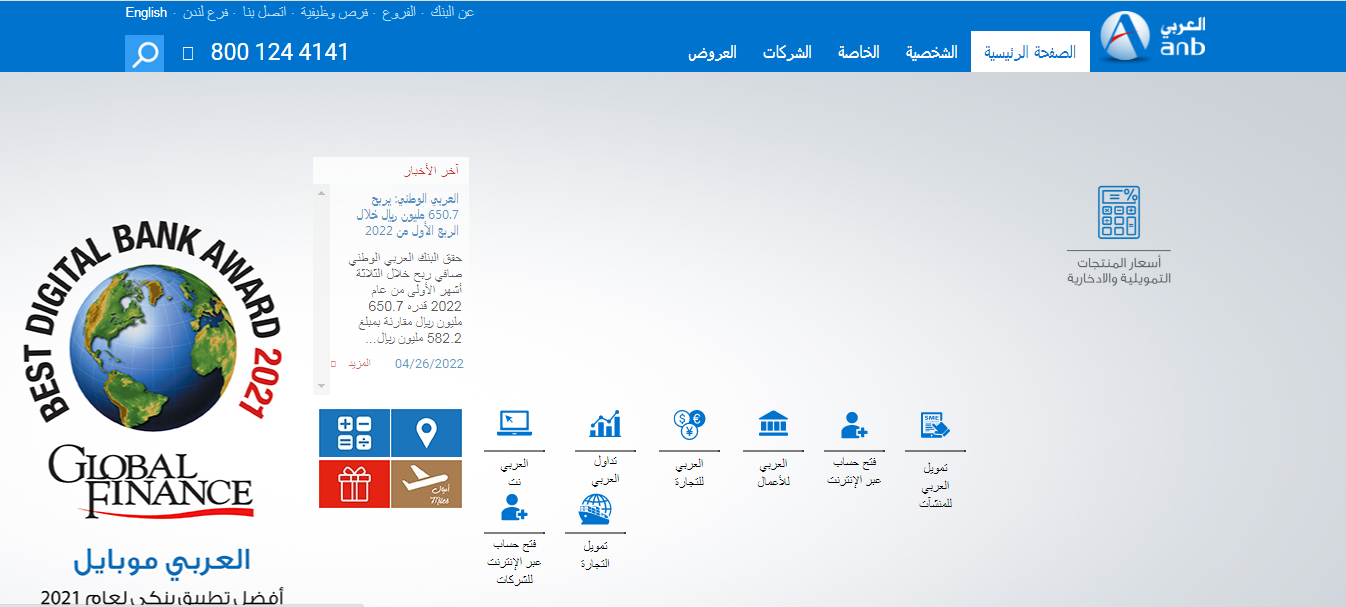The width and height of the screenshot is (1346, 607).
Task: Click the SME financing icon (تمويل العربي للمنشآت)
Action: tap(934, 425)
